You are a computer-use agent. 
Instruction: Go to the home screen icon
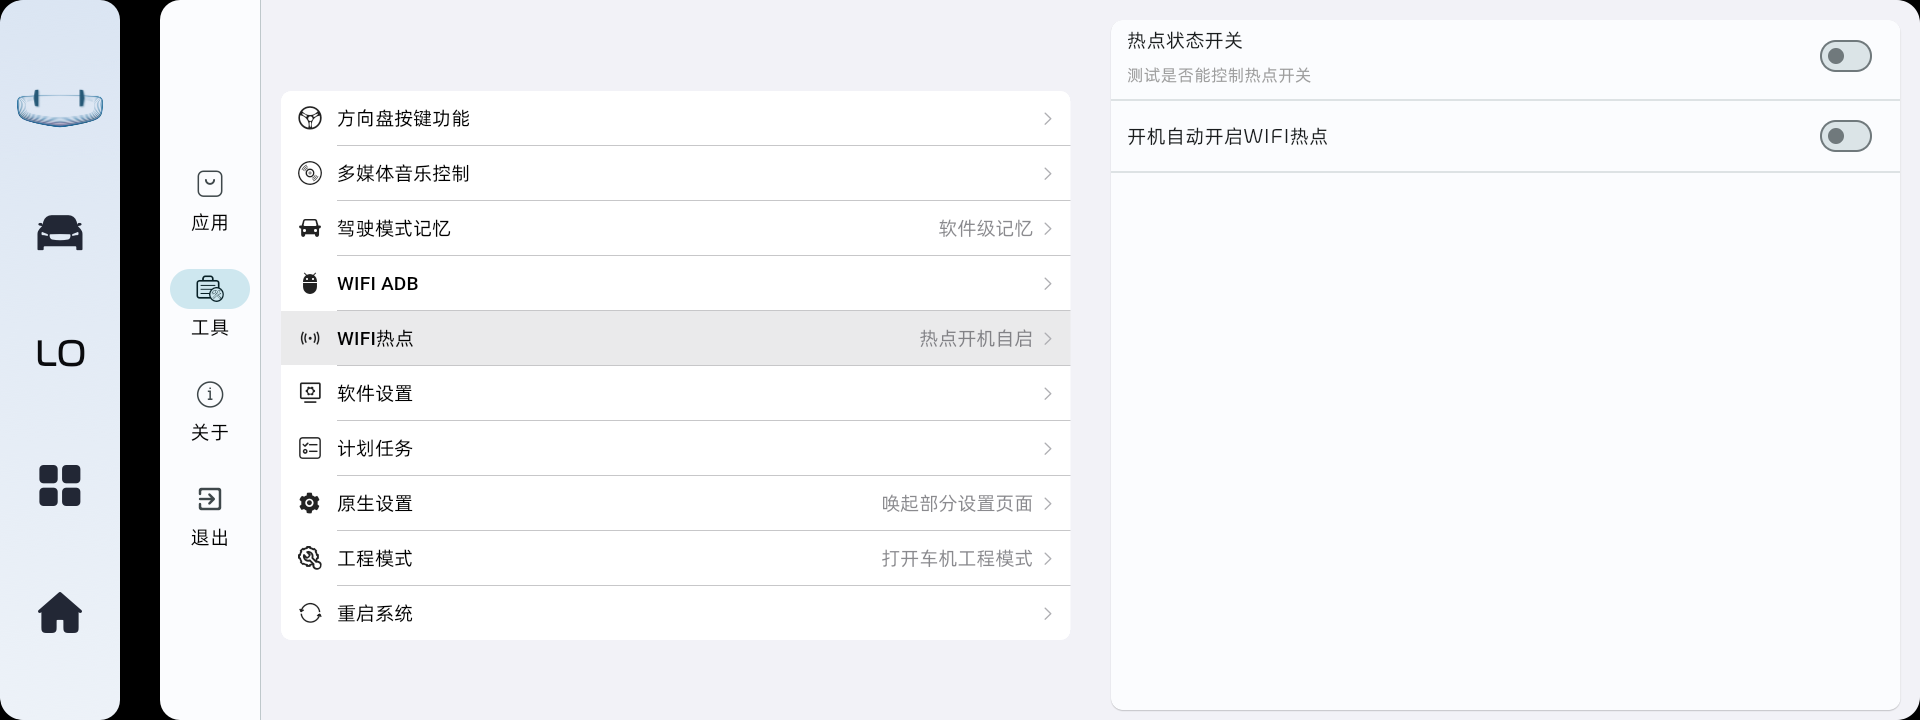tap(60, 612)
